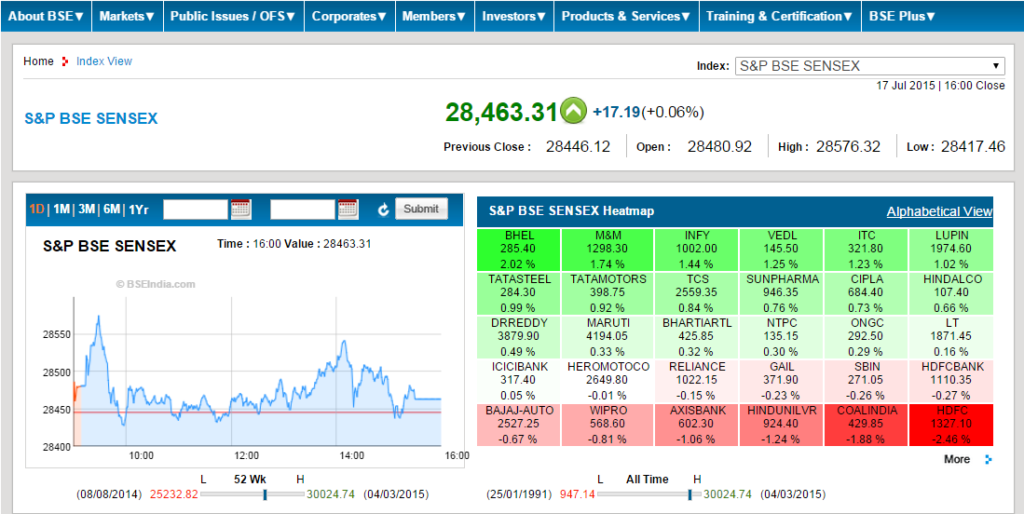
Task: Click the S&P BSE SENSEX title link
Action: [x=91, y=119]
